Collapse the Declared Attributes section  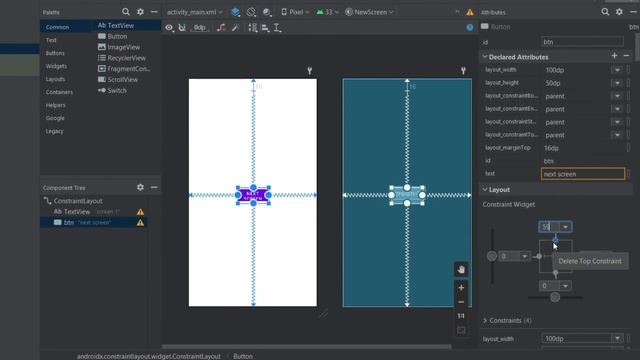(x=485, y=57)
